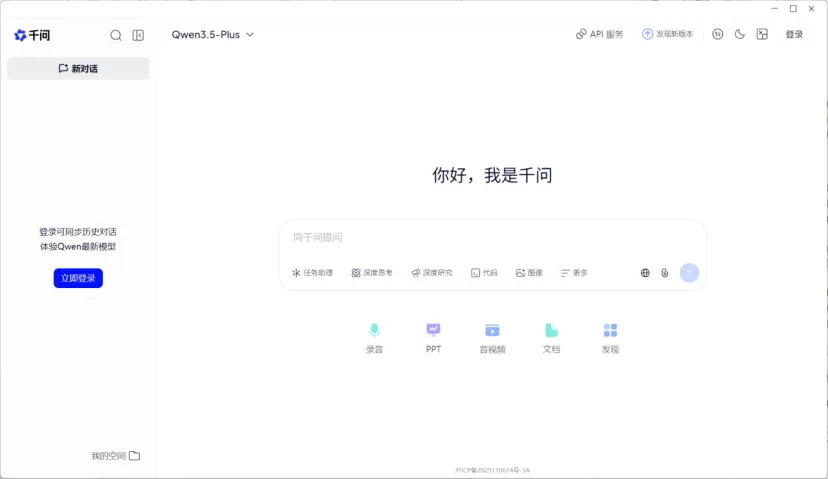
Task: Open 文档 document tool
Action: point(551,339)
